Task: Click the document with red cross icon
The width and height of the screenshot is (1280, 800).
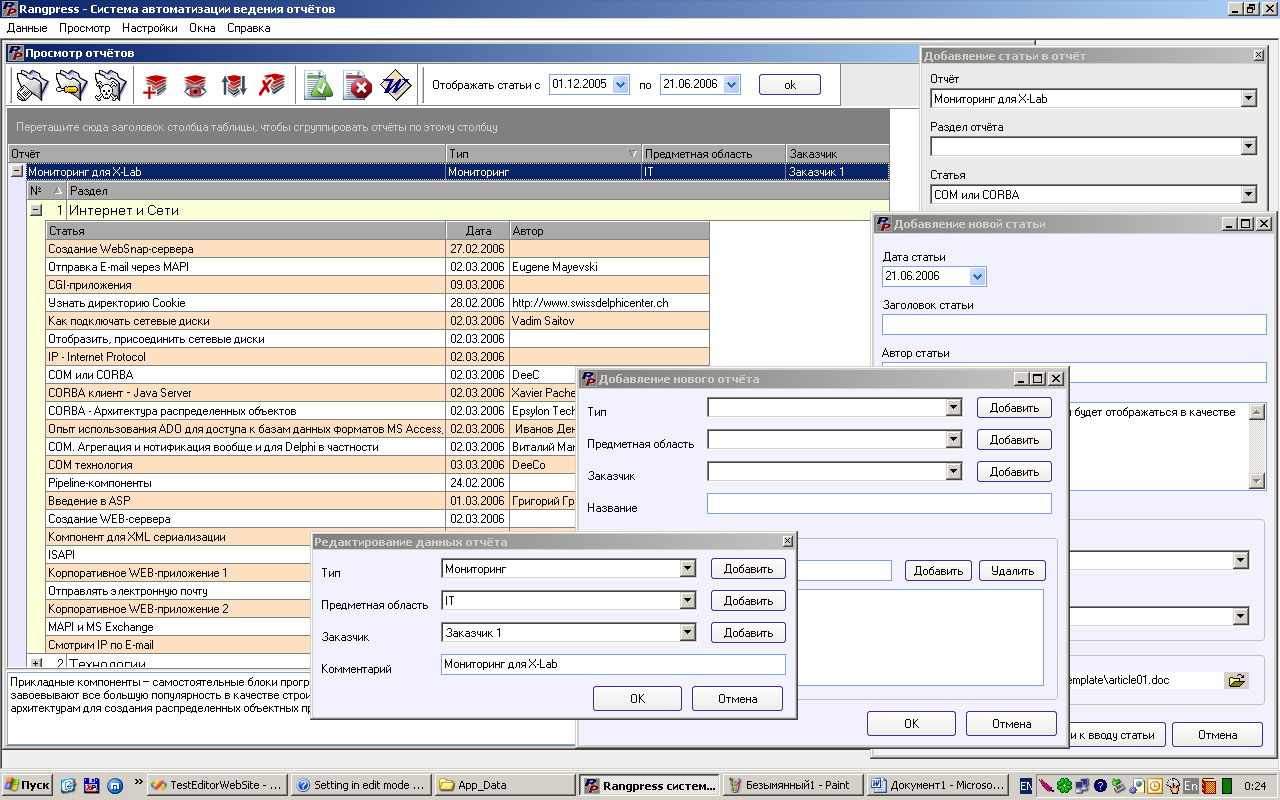Action: point(357,86)
